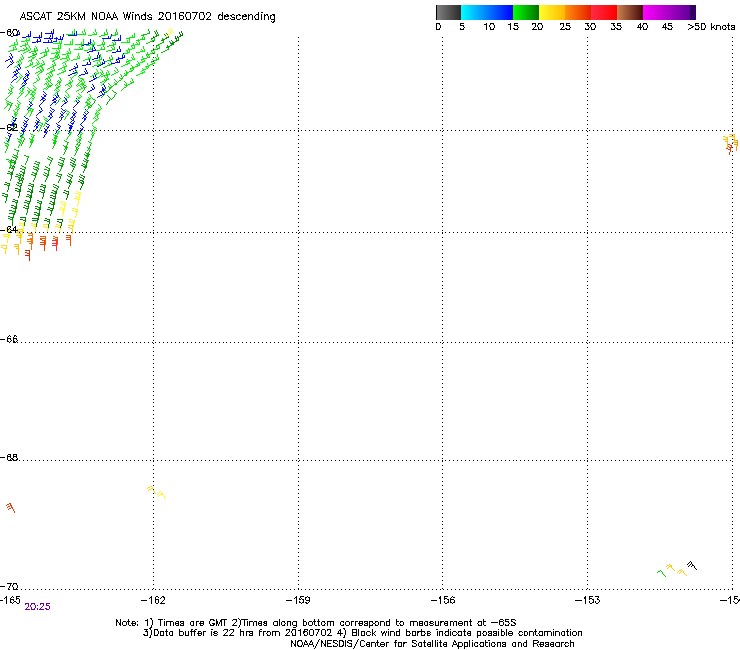The image size is (740, 650).
Task: Click the -162 longitude axis label
Action: point(153,600)
